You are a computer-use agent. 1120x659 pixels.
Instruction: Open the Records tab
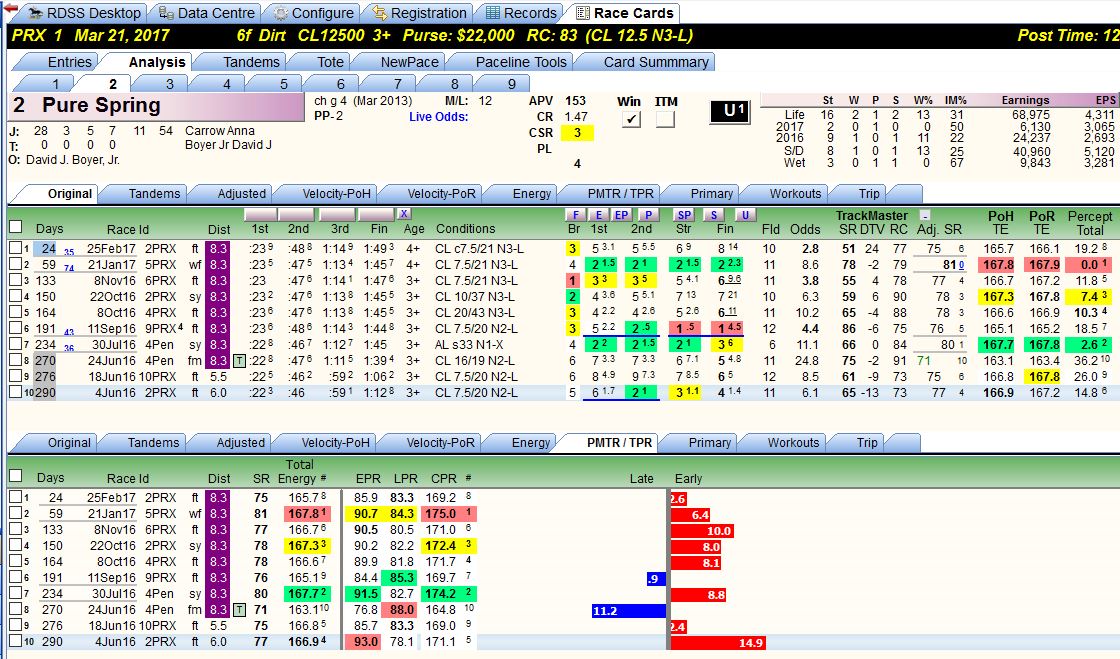[x=521, y=13]
